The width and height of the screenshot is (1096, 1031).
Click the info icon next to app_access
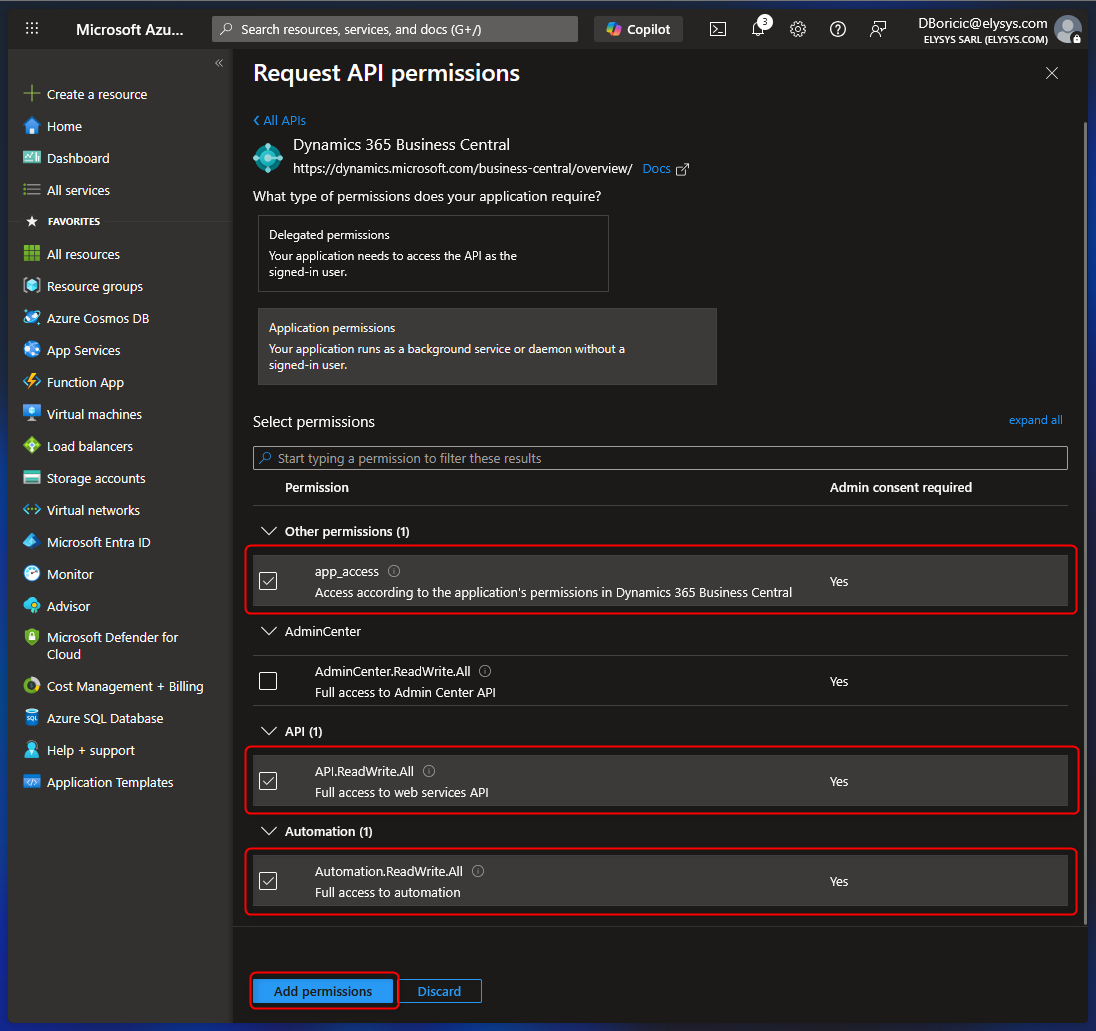pos(394,571)
